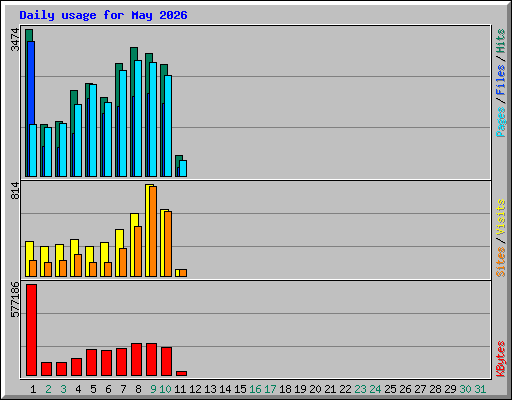Click day 24 on the x-axis

[x=375, y=389]
